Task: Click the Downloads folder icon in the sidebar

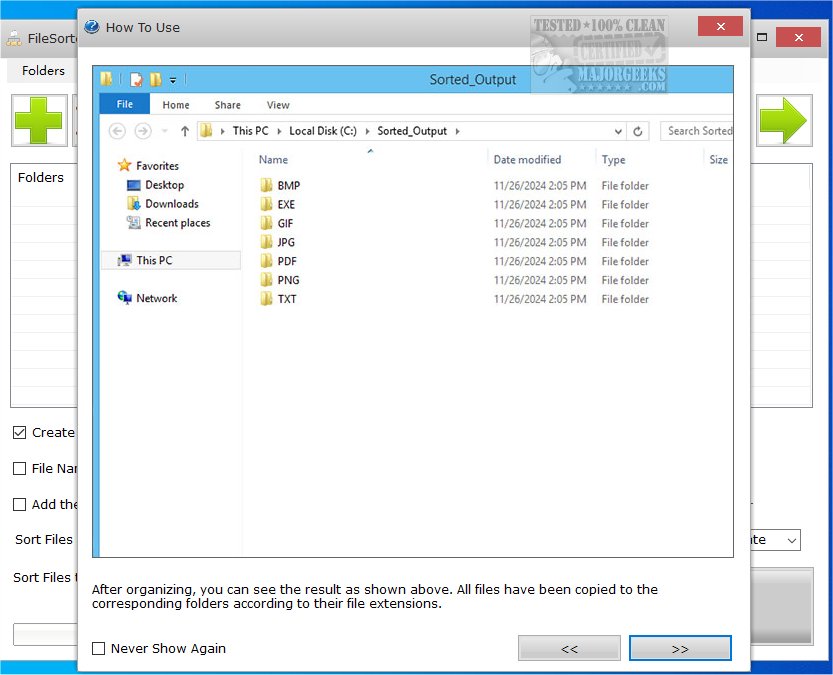Action: click(x=133, y=203)
